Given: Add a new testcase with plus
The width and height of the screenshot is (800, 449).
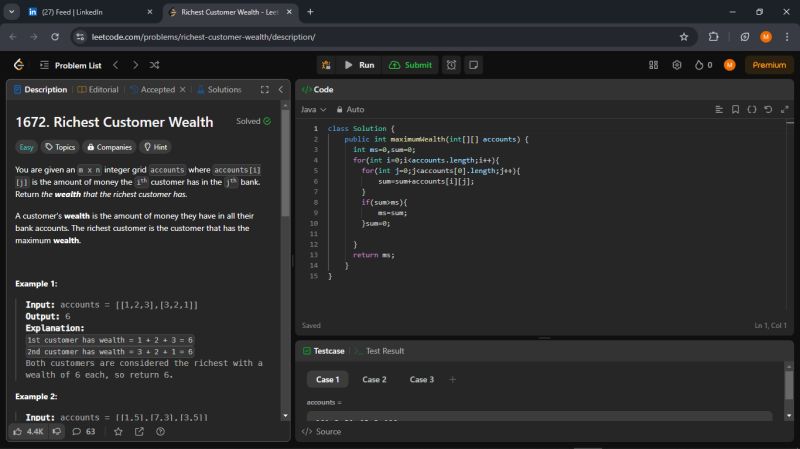Looking at the screenshot, I should point(452,380).
